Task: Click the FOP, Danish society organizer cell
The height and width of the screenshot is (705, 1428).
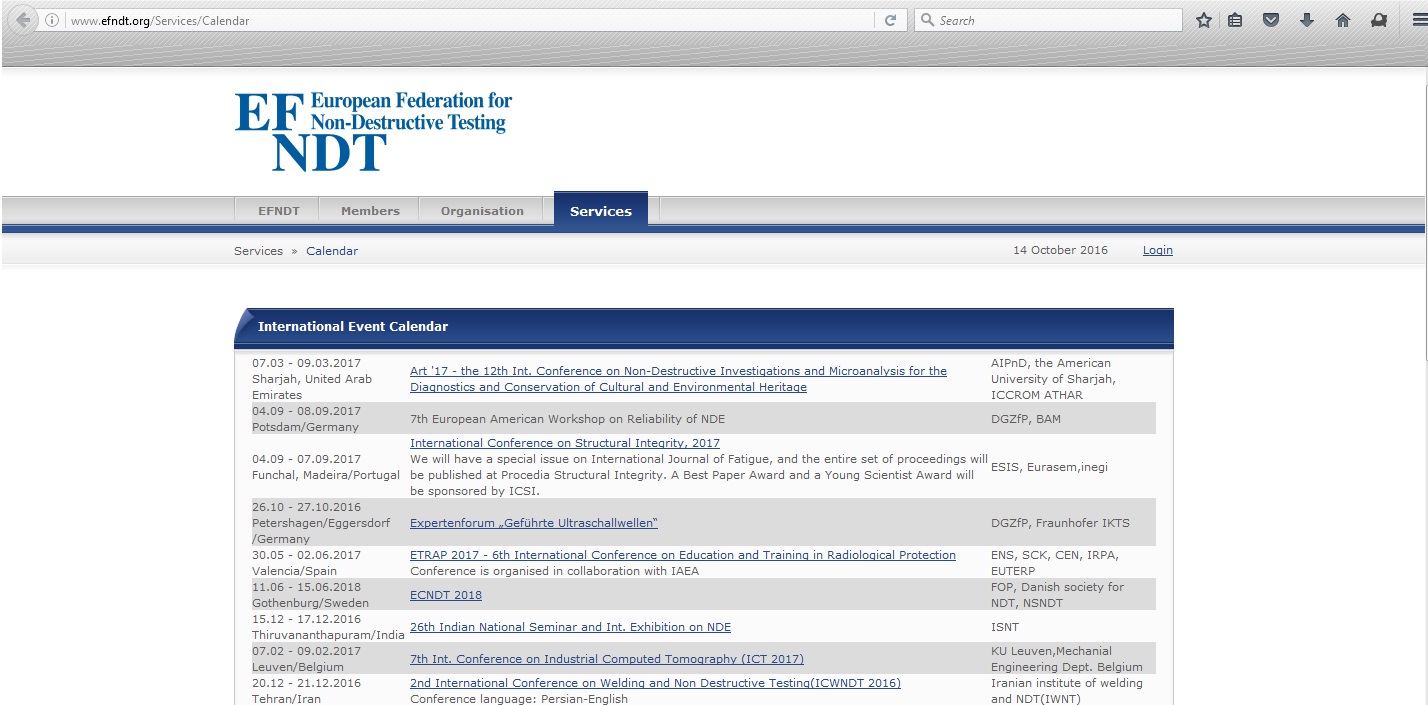Action: tap(1057, 595)
